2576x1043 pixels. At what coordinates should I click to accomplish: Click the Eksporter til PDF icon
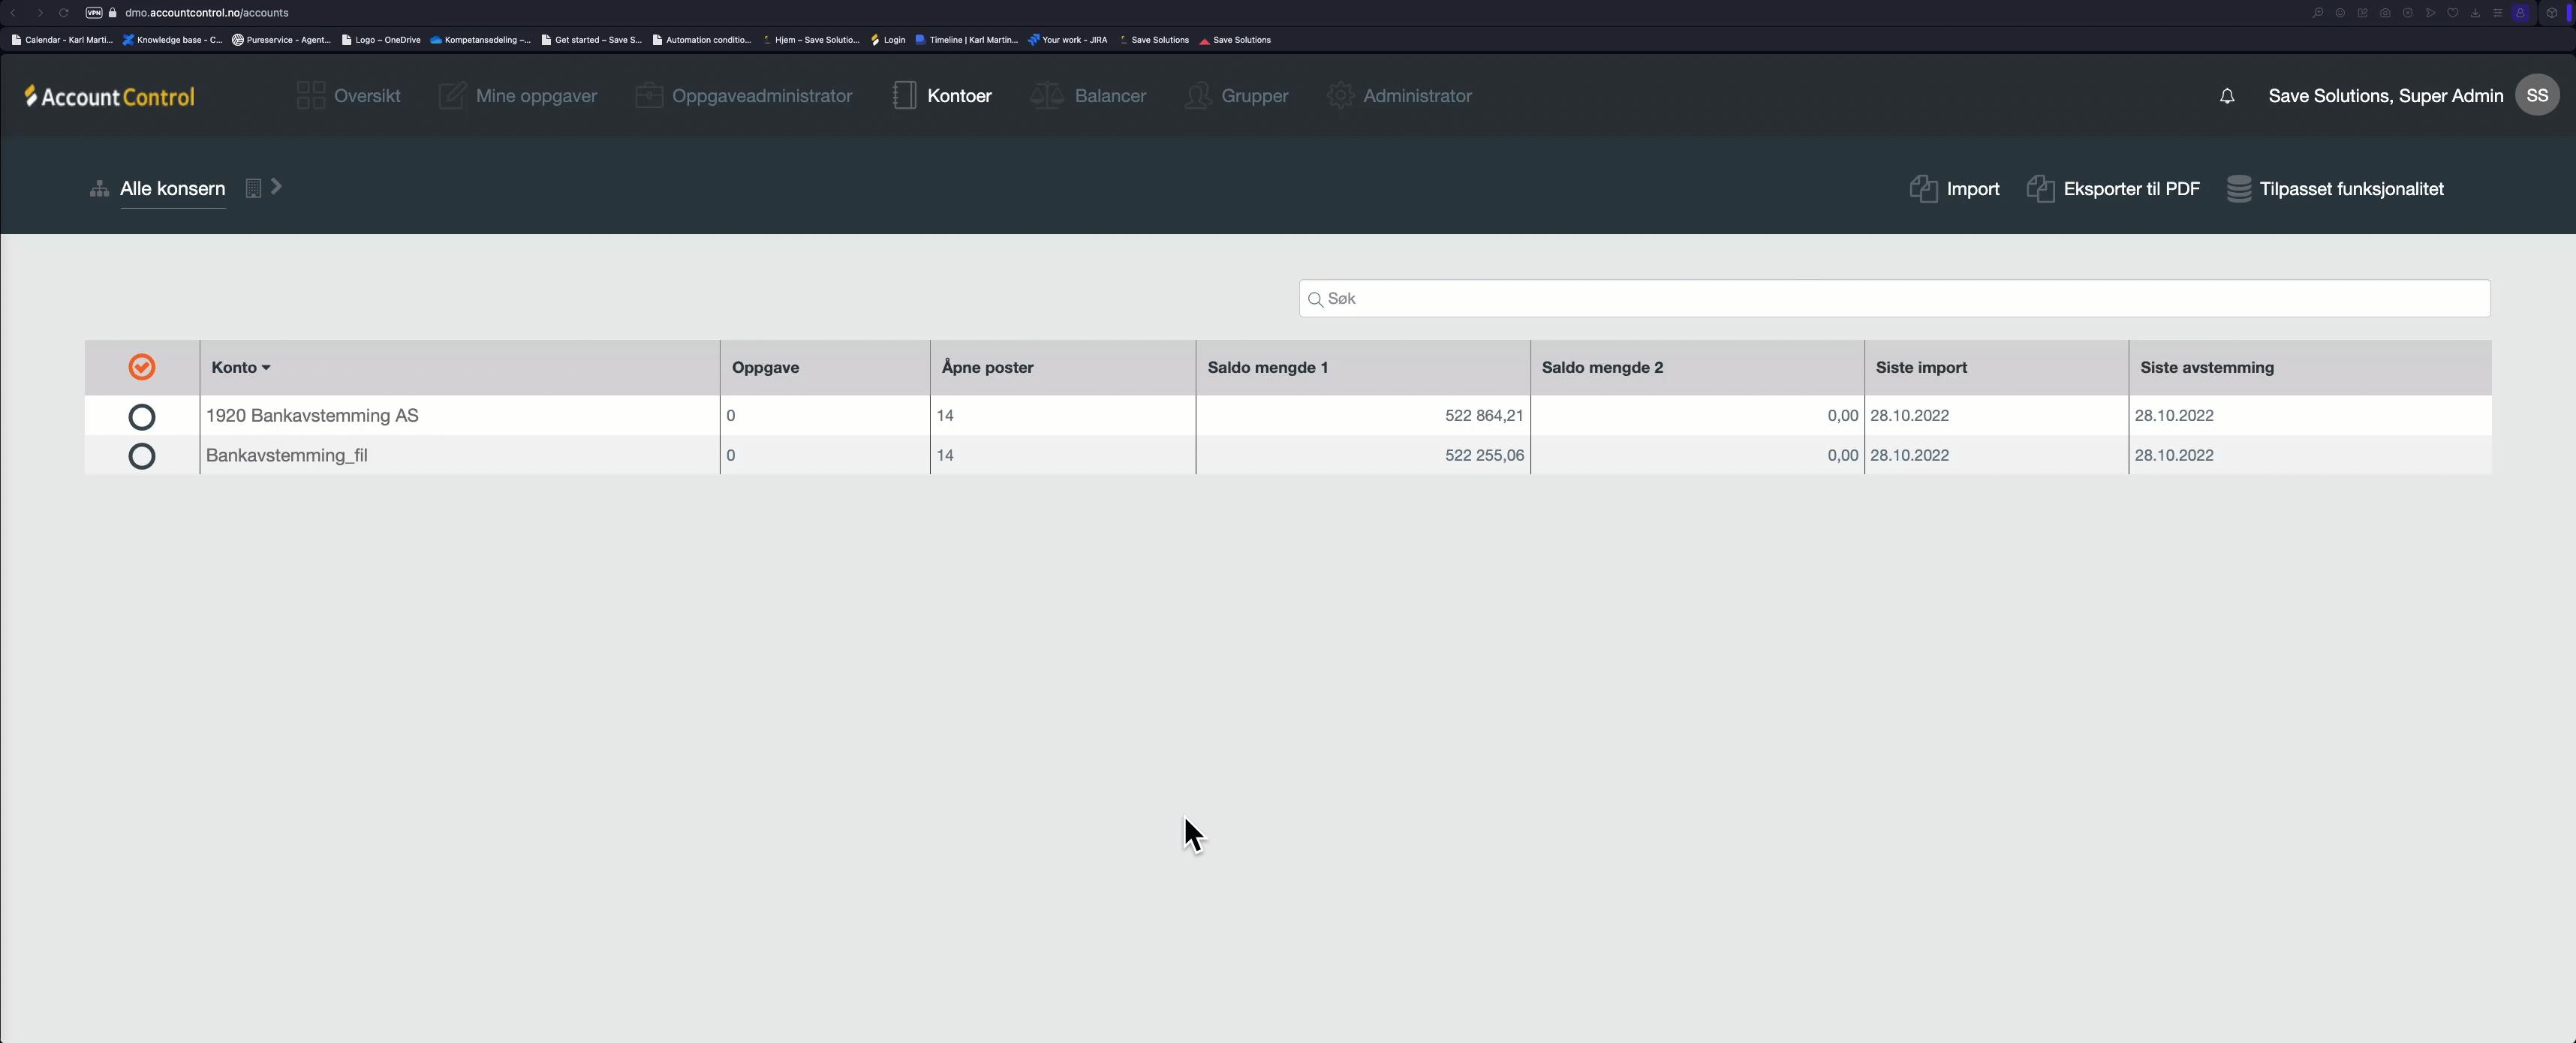[2040, 189]
